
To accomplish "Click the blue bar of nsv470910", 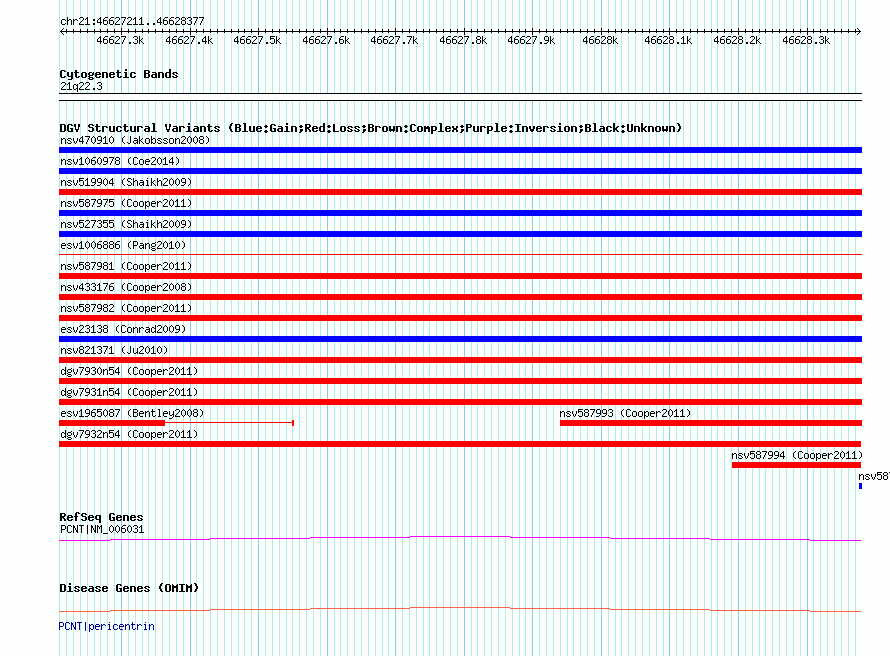I will 460,150.
